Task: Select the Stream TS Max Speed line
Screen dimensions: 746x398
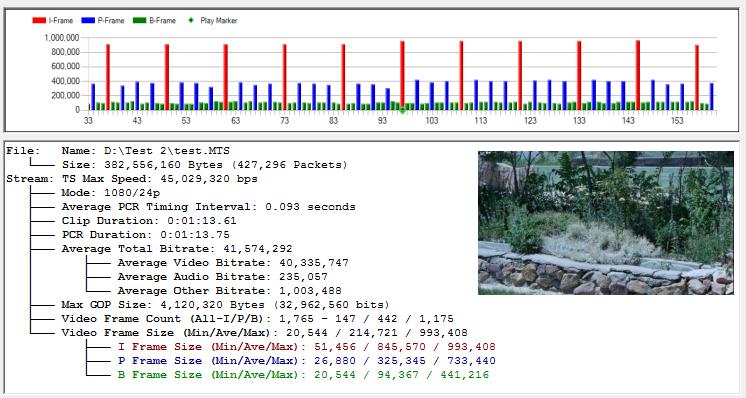Action: point(132,179)
